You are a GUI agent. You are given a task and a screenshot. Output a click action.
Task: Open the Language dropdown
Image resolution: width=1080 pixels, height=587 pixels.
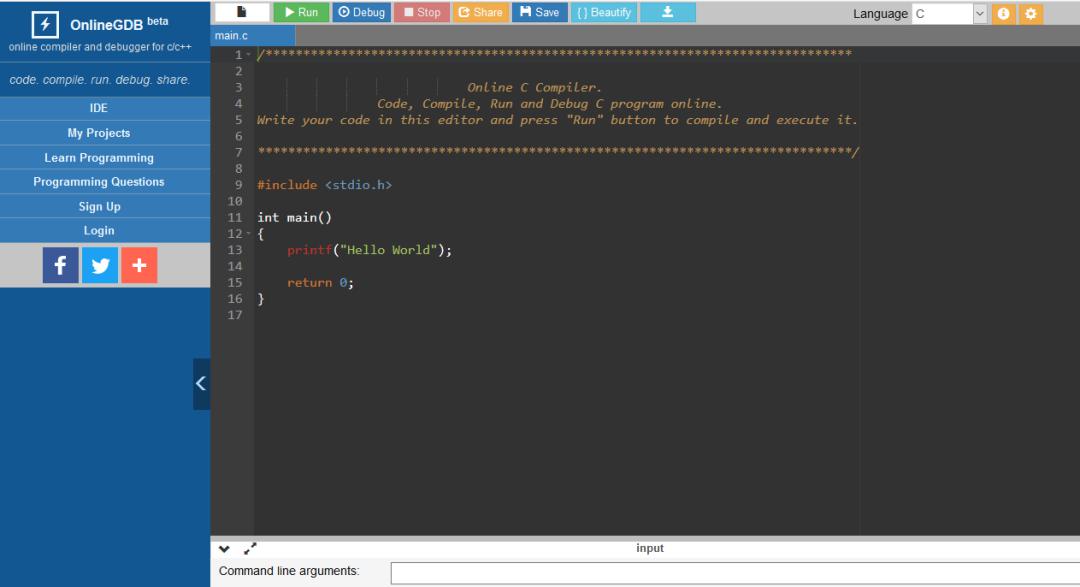pyautogui.click(x=949, y=14)
